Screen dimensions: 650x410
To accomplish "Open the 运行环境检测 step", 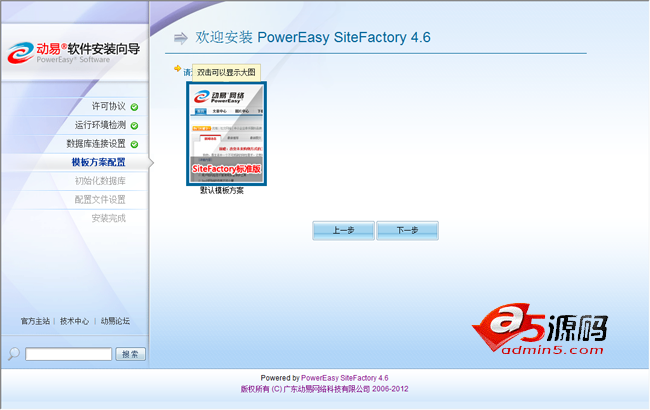I will [x=100, y=125].
